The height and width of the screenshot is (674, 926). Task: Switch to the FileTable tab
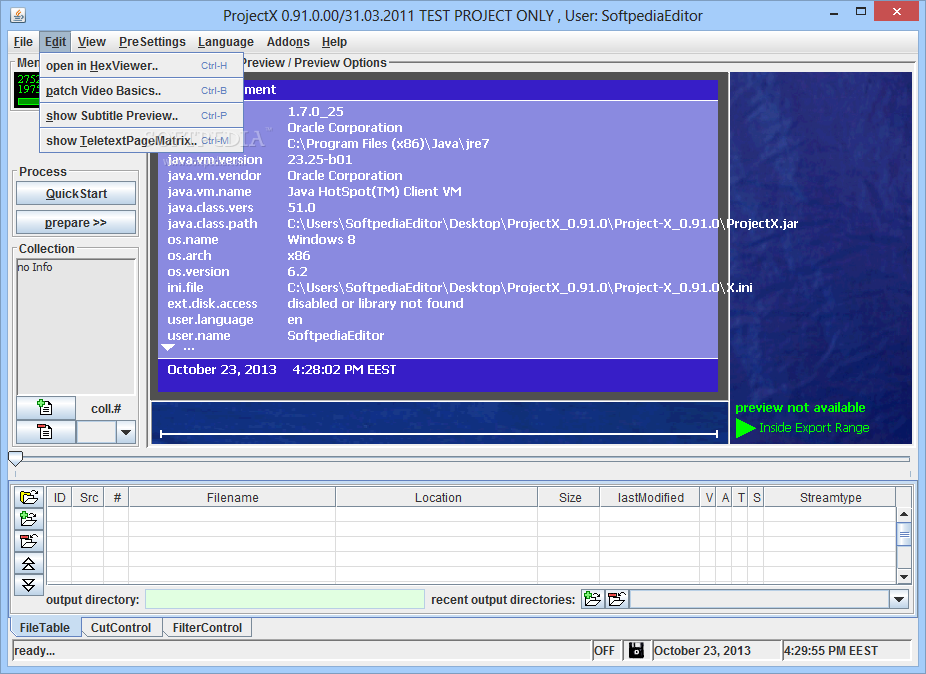(x=44, y=627)
